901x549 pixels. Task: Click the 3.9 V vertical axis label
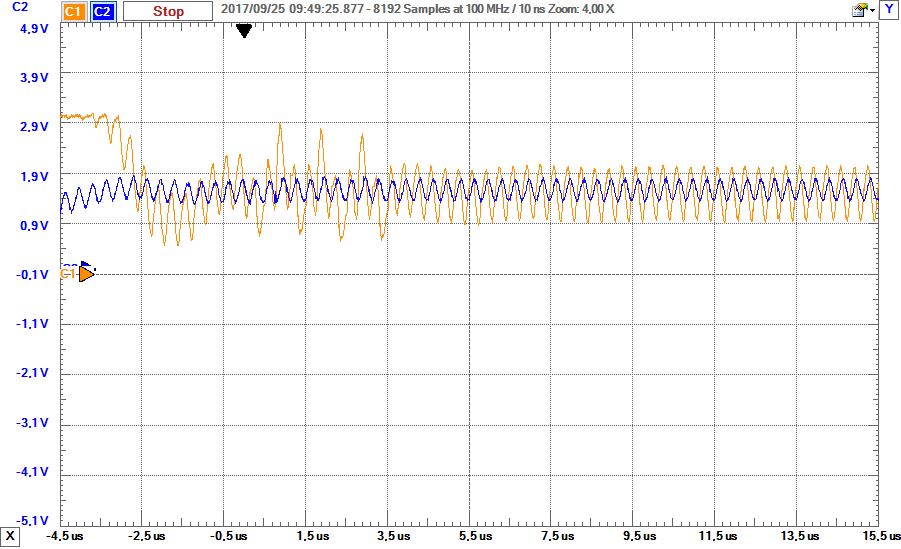pos(34,78)
